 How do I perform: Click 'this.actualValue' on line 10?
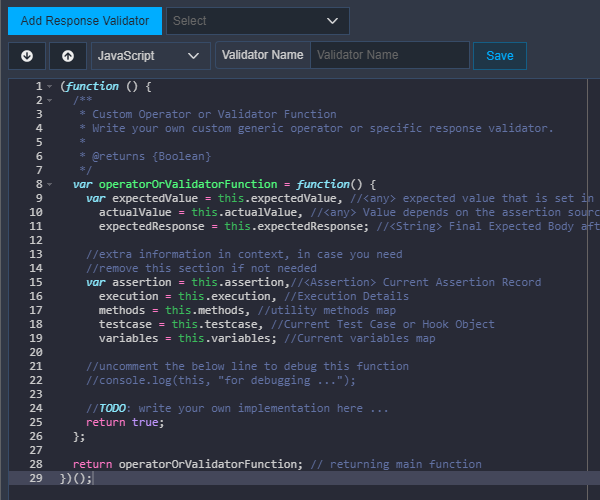point(244,212)
